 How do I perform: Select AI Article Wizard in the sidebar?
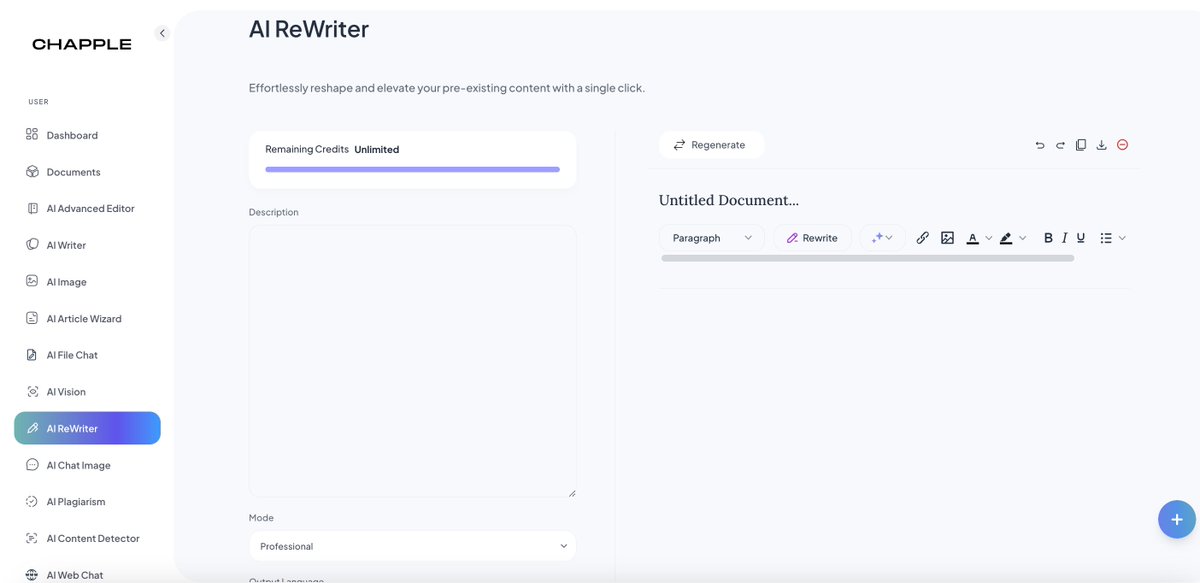tap(84, 318)
